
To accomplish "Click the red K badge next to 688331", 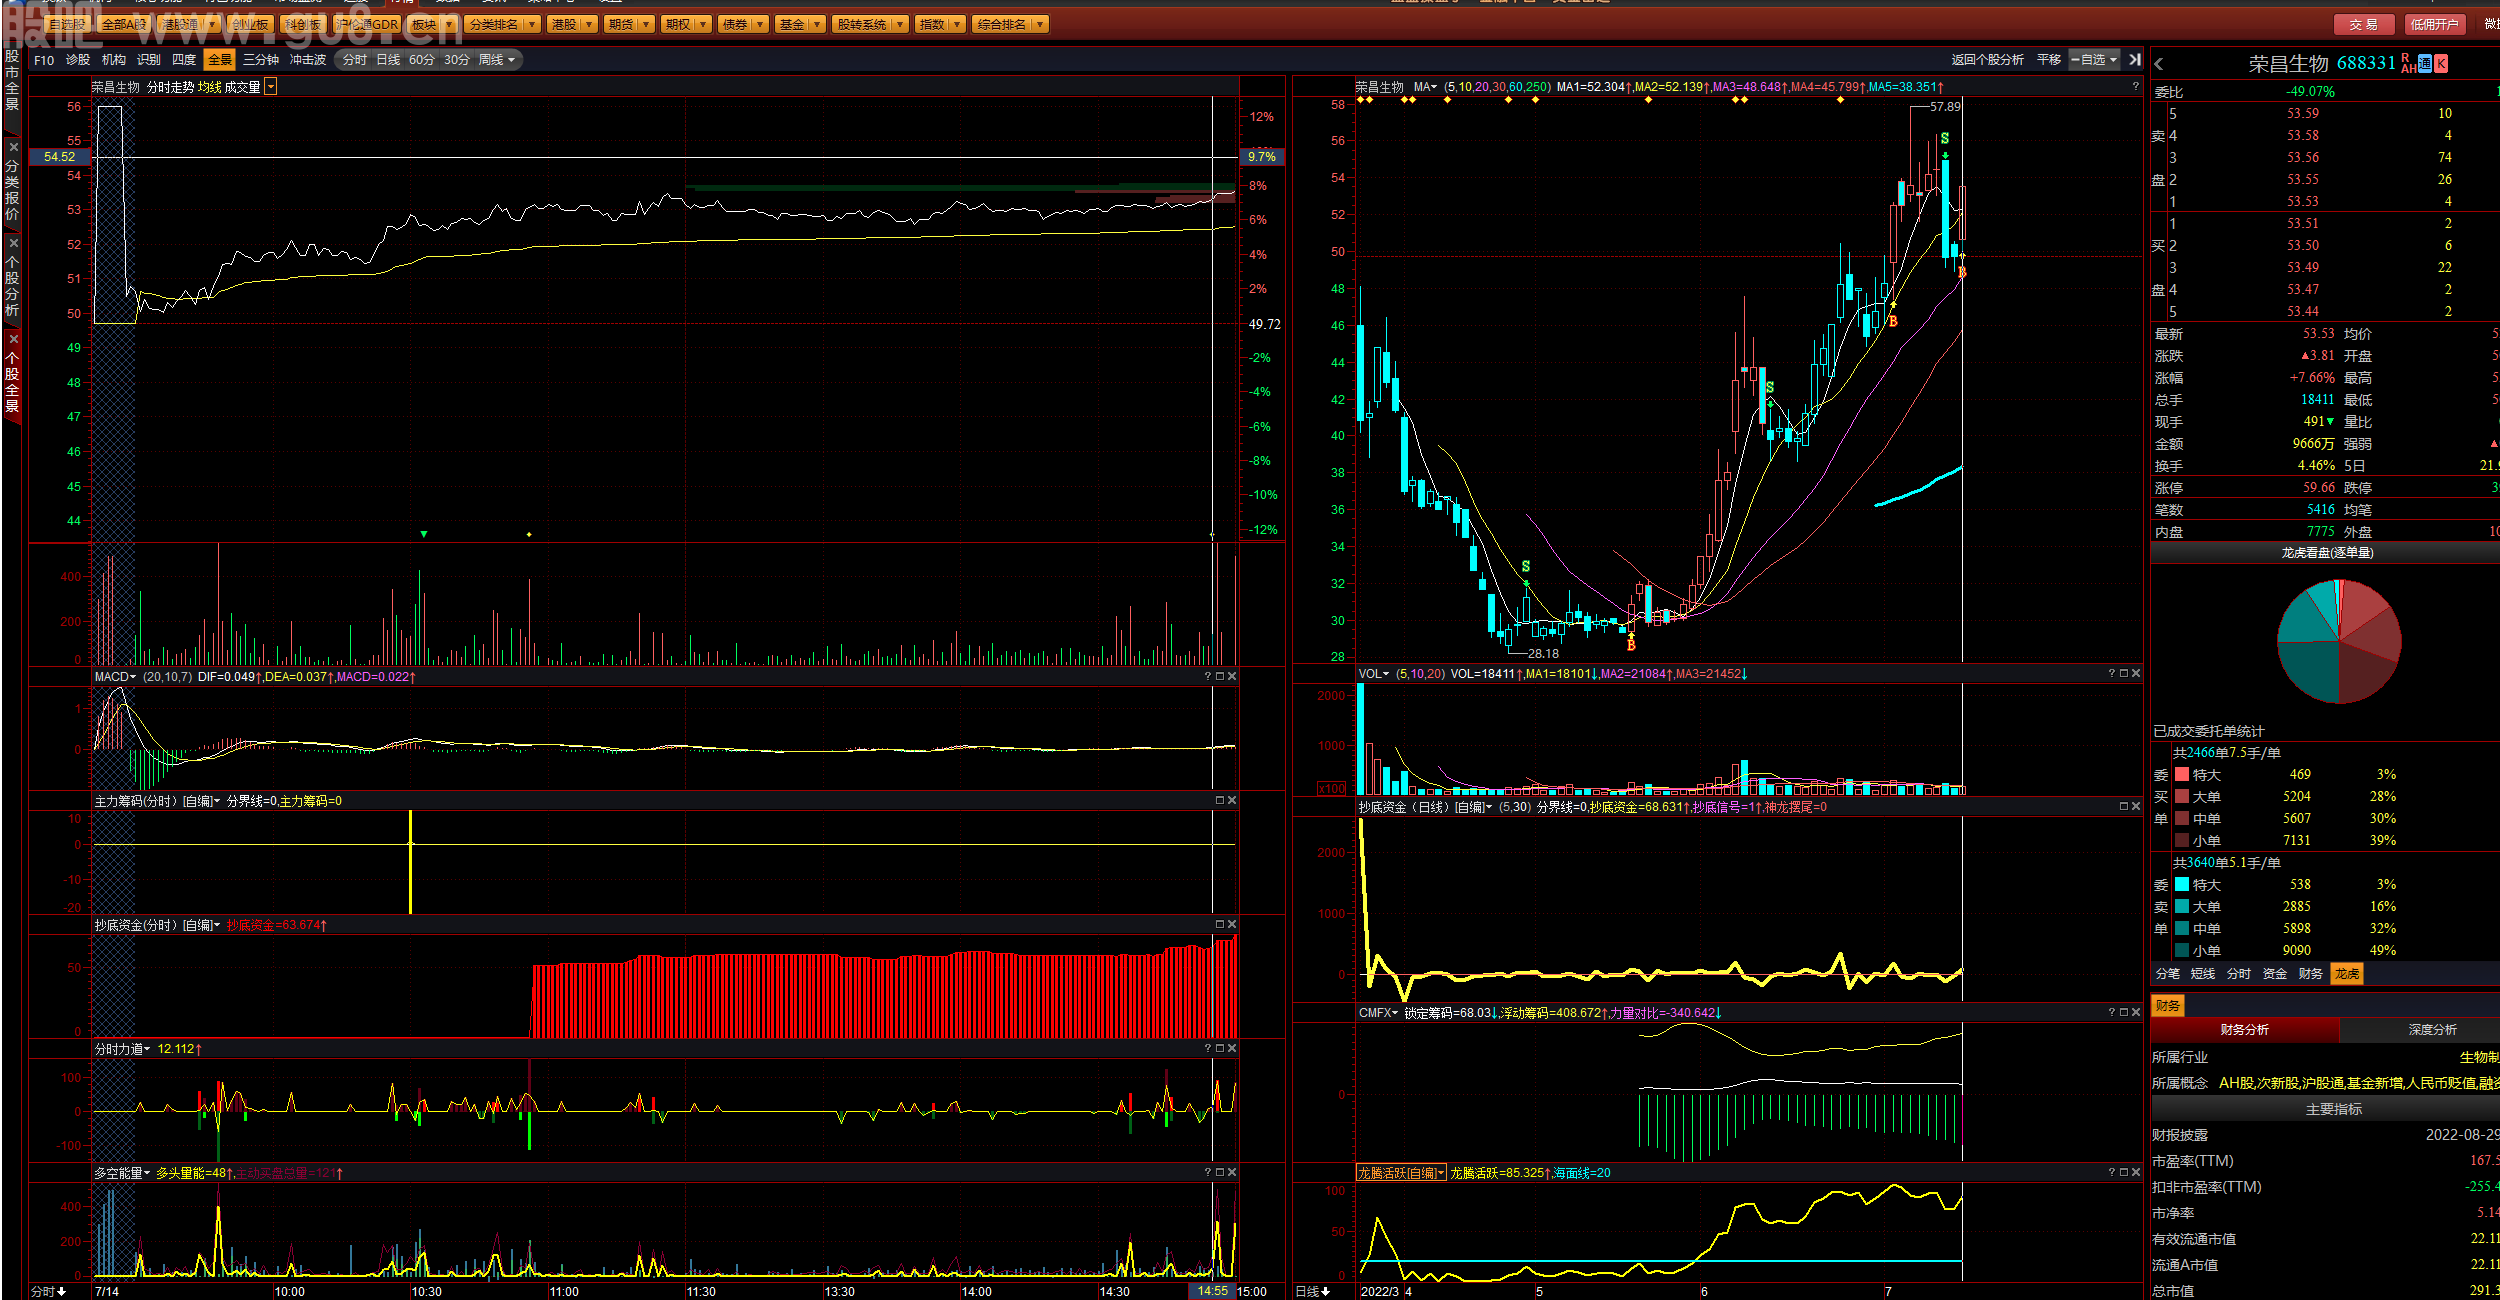I will coord(2441,63).
